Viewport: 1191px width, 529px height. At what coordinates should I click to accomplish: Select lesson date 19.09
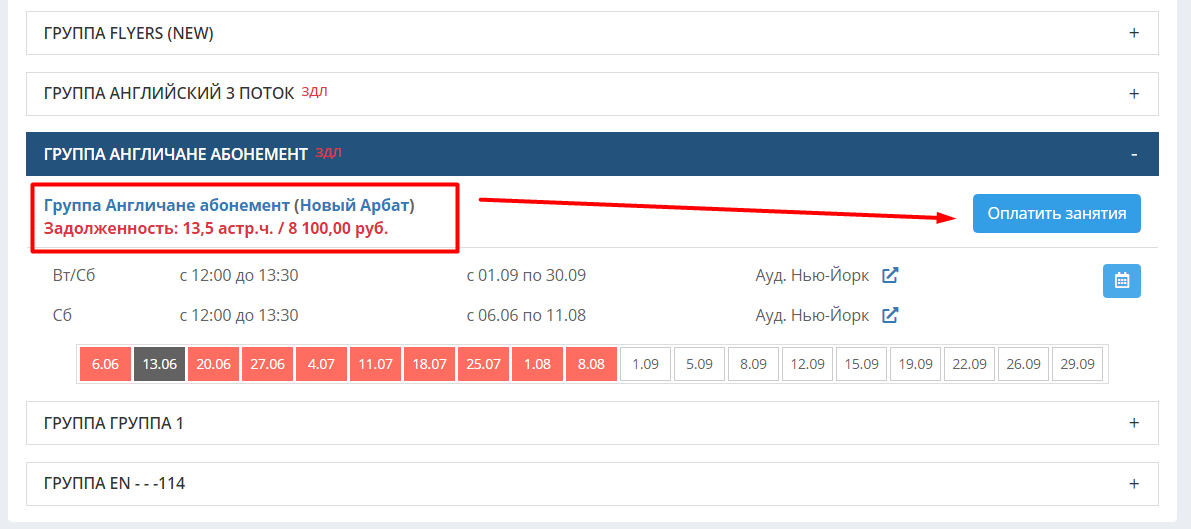coord(915,364)
